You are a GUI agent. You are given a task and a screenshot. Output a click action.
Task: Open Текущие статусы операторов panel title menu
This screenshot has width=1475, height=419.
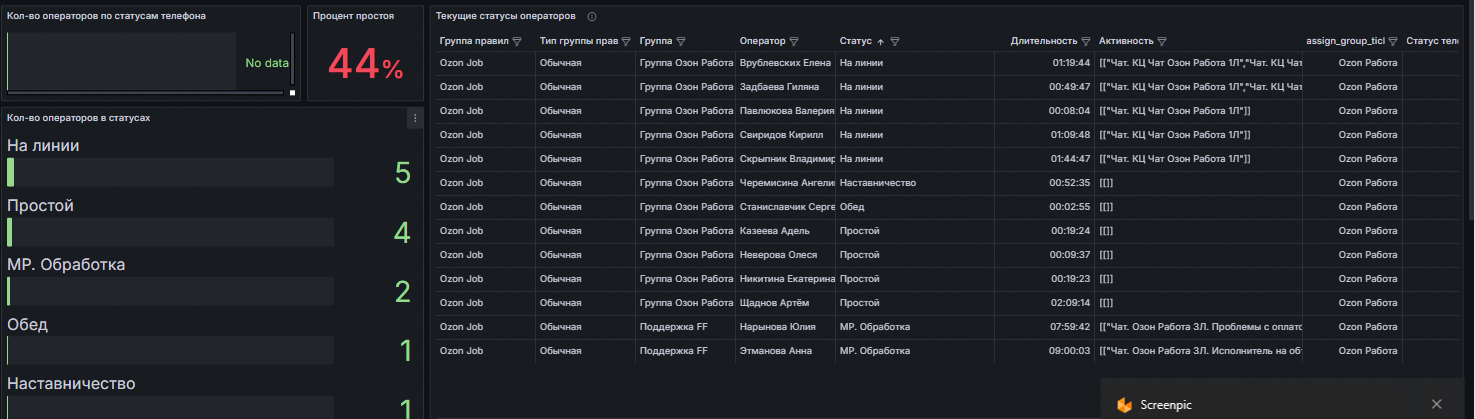505,17
